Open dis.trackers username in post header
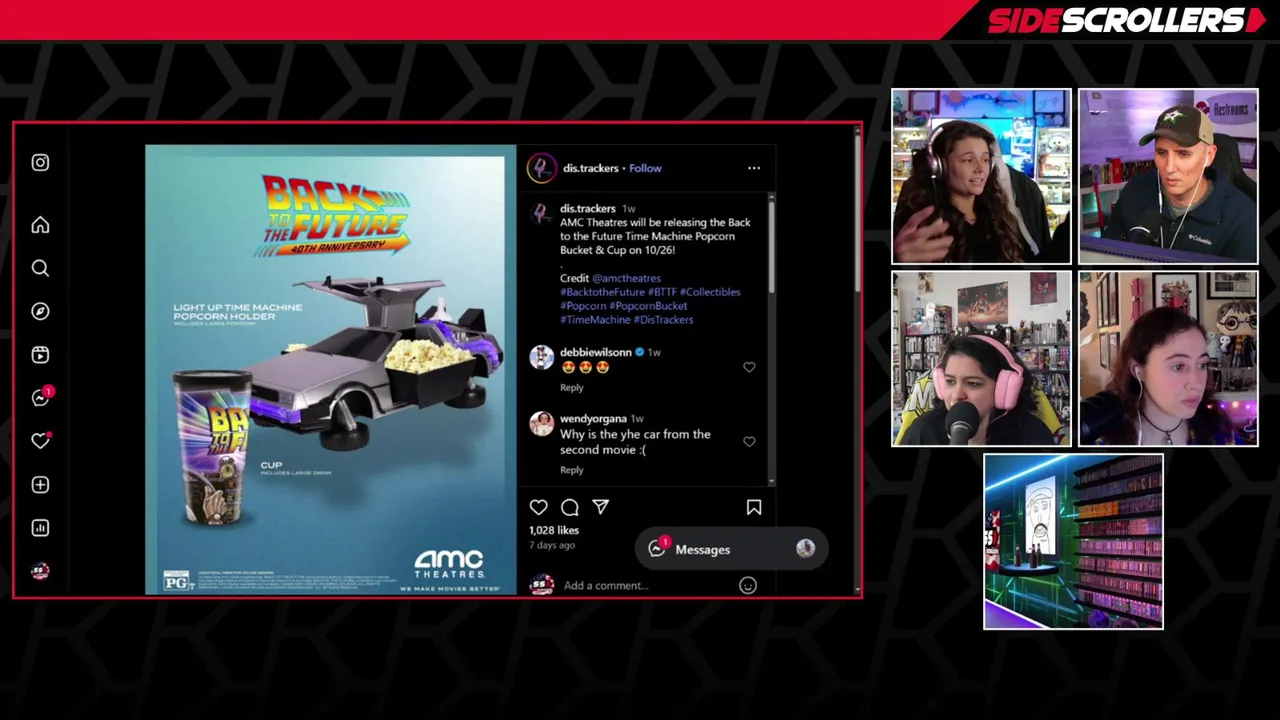Image resolution: width=1280 pixels, height=720 pixels. tap(590, 168)
